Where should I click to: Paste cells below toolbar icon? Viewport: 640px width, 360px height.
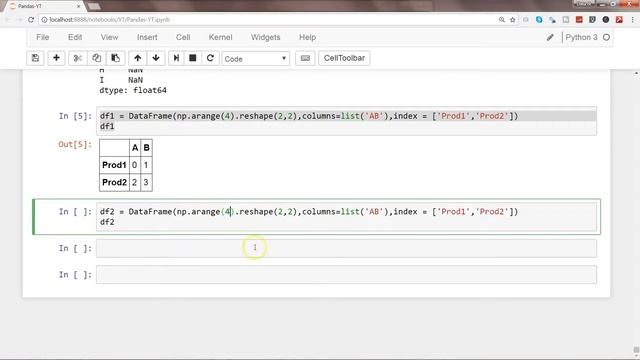click(116, 58)
